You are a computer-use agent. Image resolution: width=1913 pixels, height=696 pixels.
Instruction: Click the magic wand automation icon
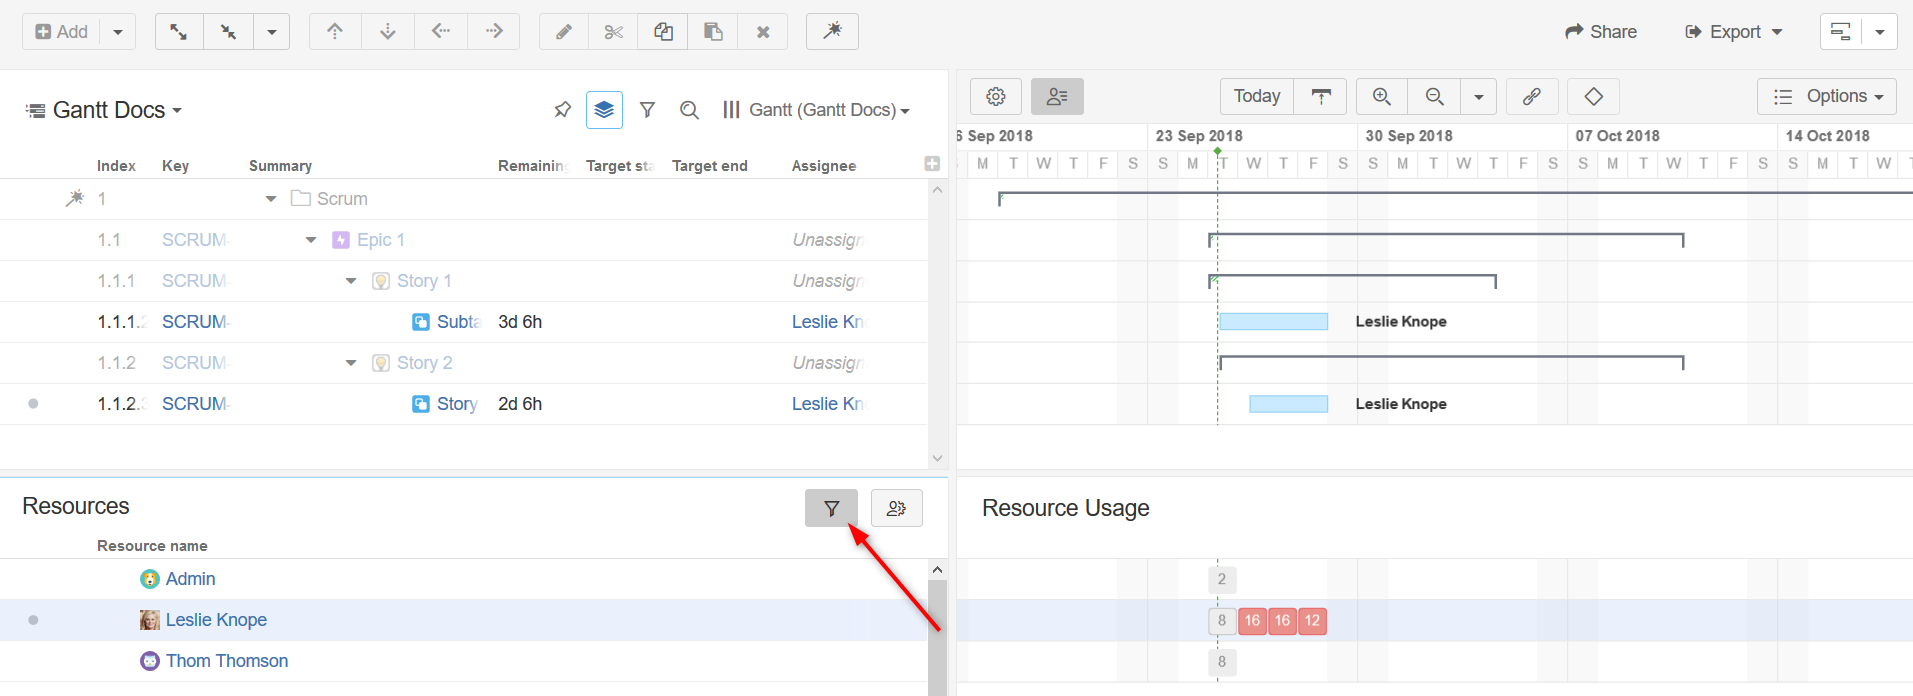pos(832,32)
